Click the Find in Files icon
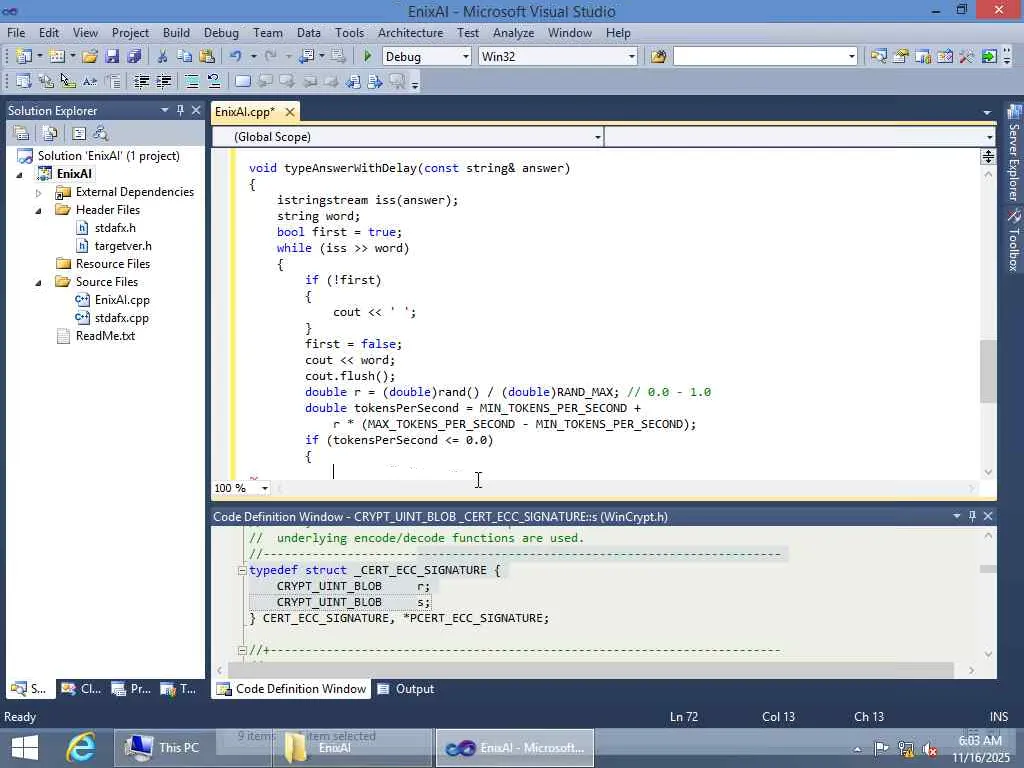Viewport: 1024px width, 768px height. [x=658, y=57]
